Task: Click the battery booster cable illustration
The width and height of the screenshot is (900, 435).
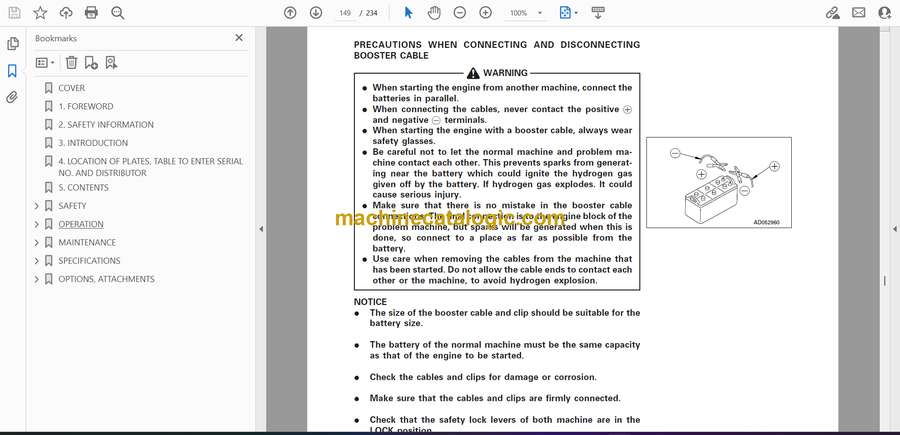Action: pos(719,182)
